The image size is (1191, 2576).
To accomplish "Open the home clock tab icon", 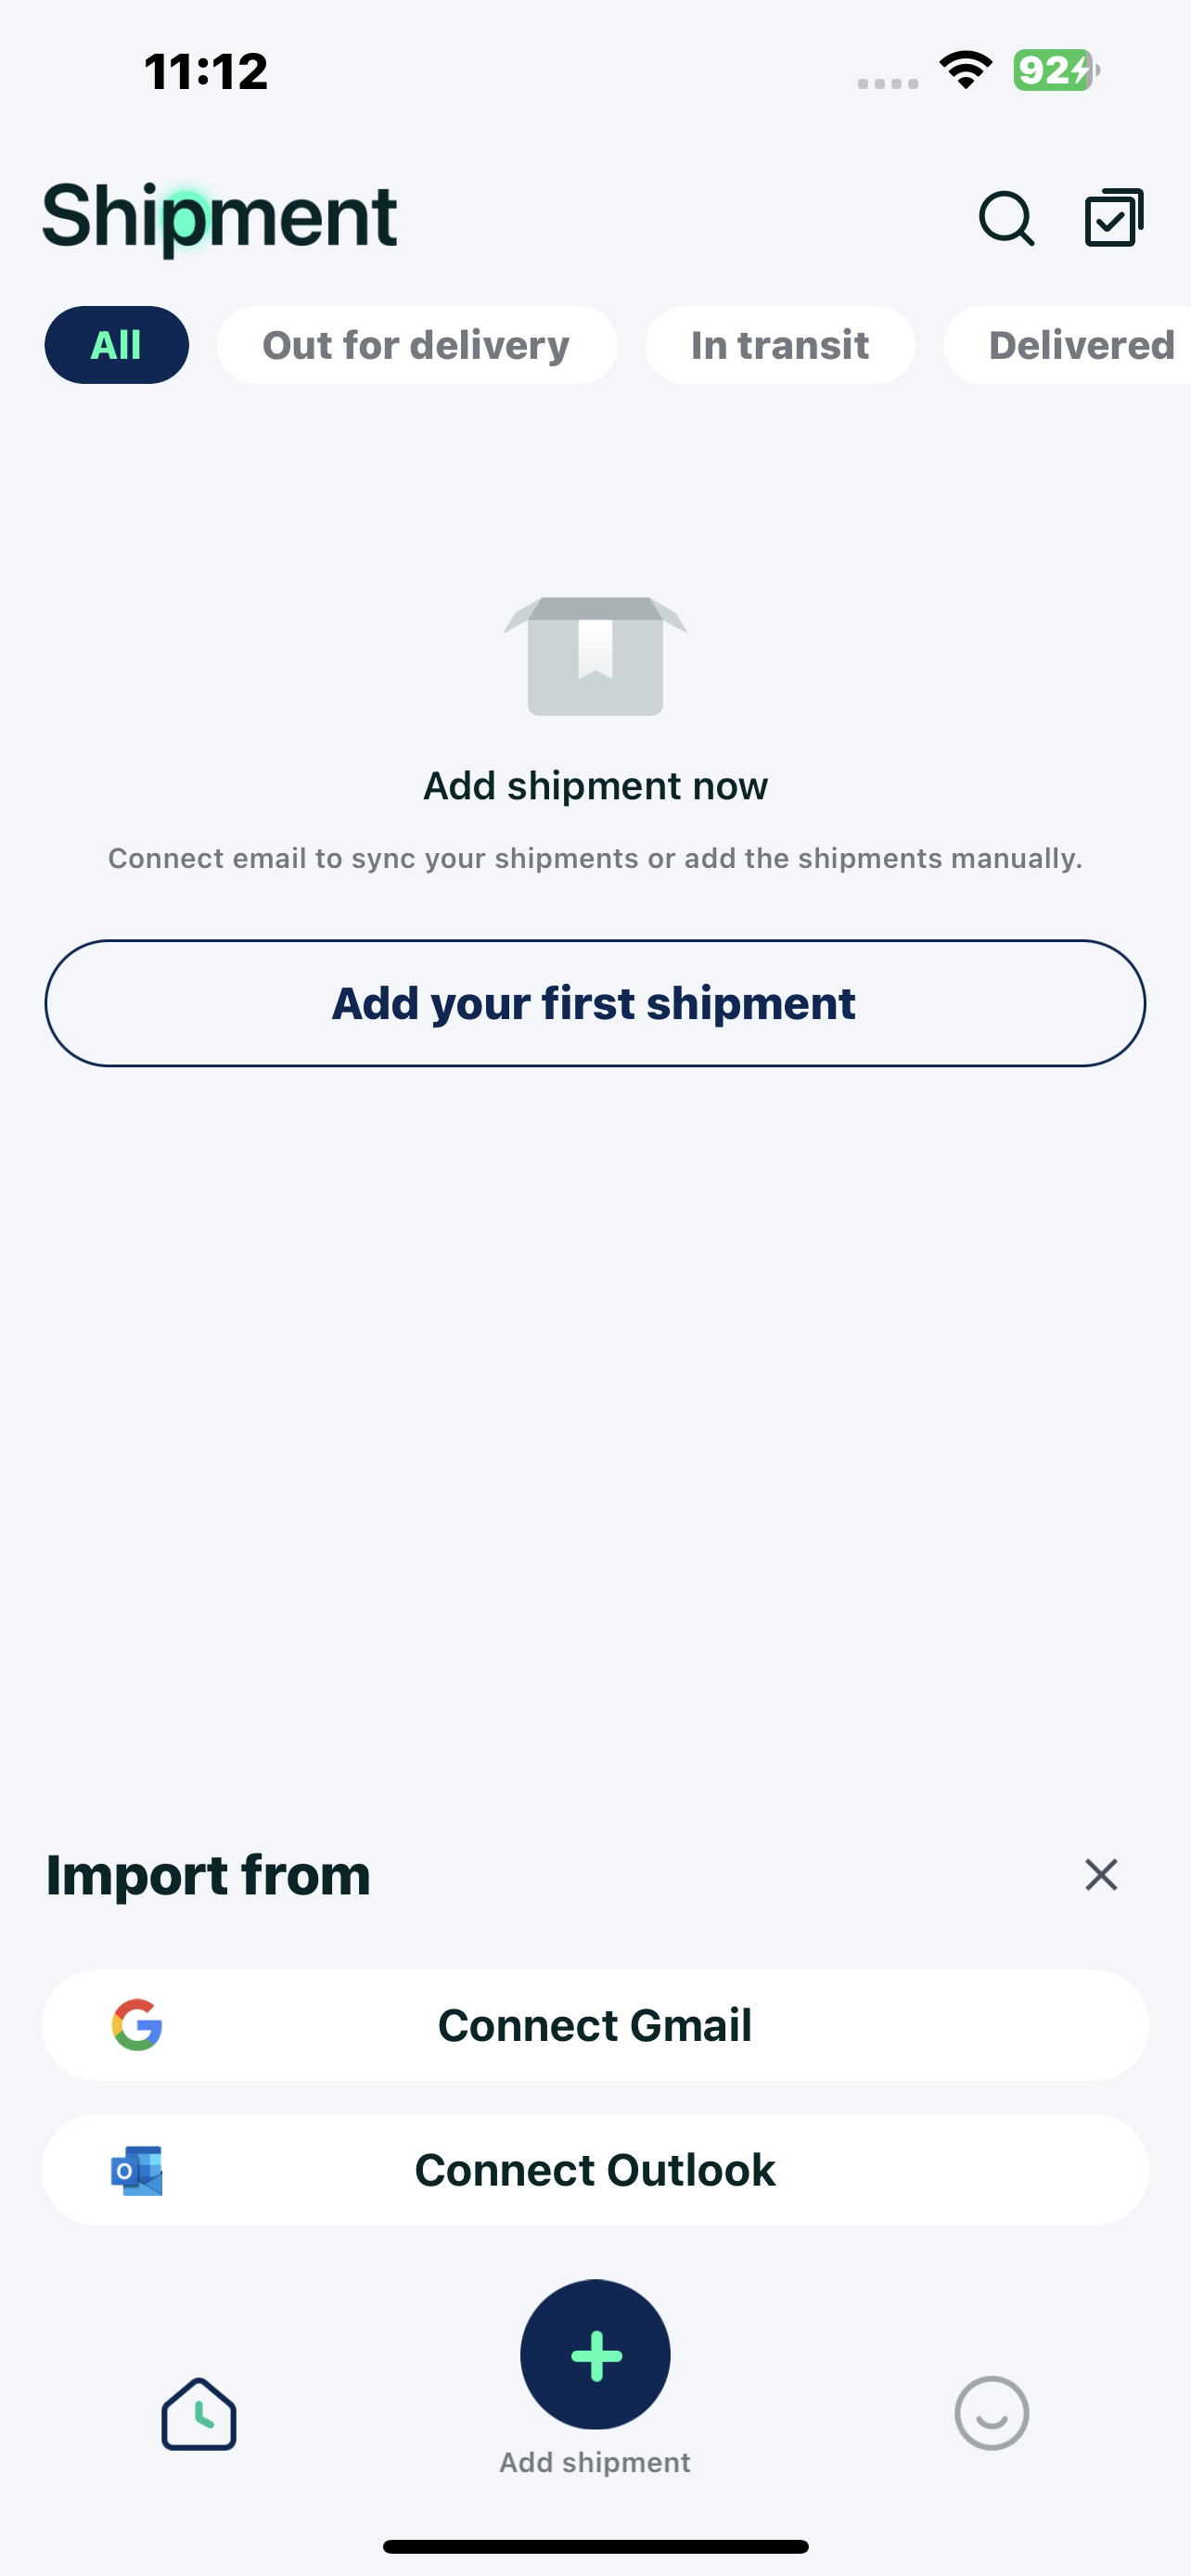I will (x=199, y=2414).
